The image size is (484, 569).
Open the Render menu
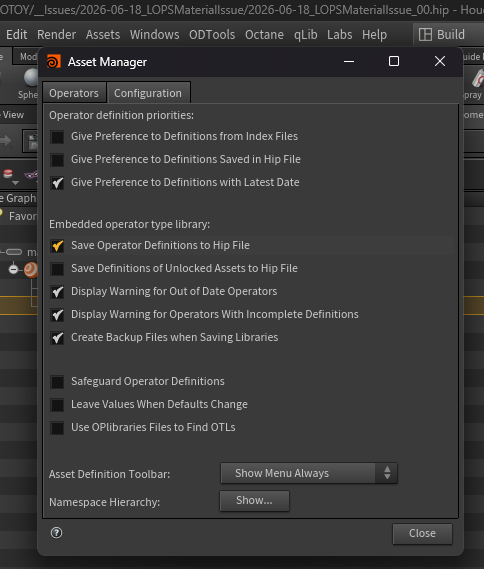point(56,34)
